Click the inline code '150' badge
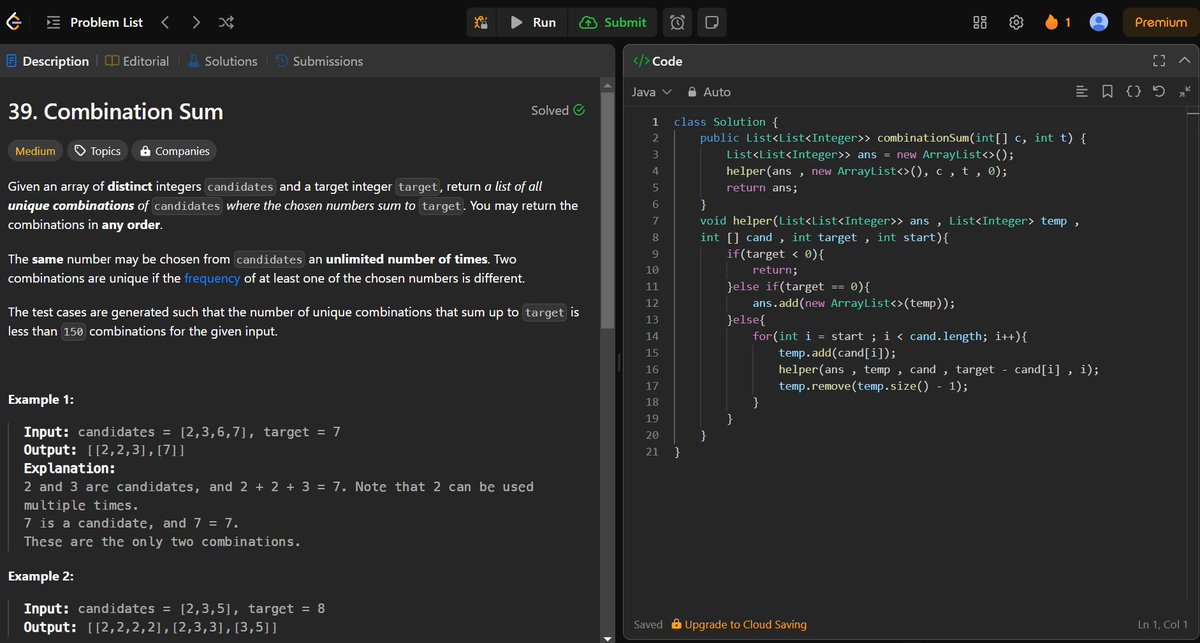Image resolution: width=1200 pixels, height=643 pixels. tap(72, 332)
